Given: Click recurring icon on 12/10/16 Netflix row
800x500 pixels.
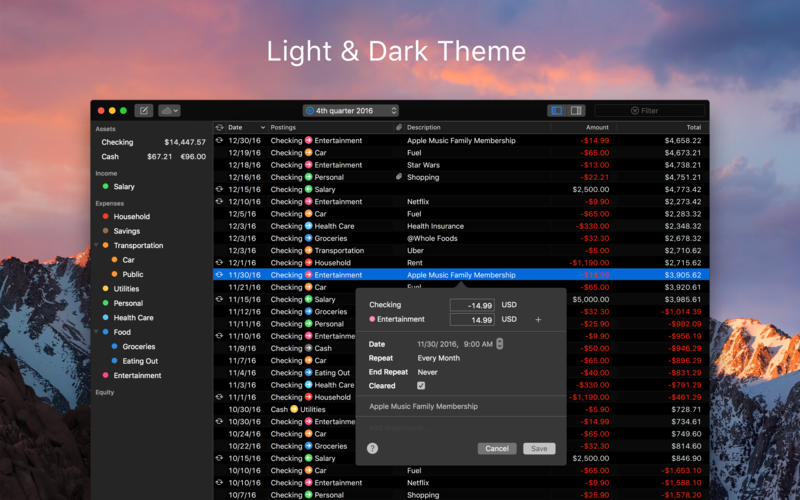Looking at the screenshot, I should click(x=219, y=201).
